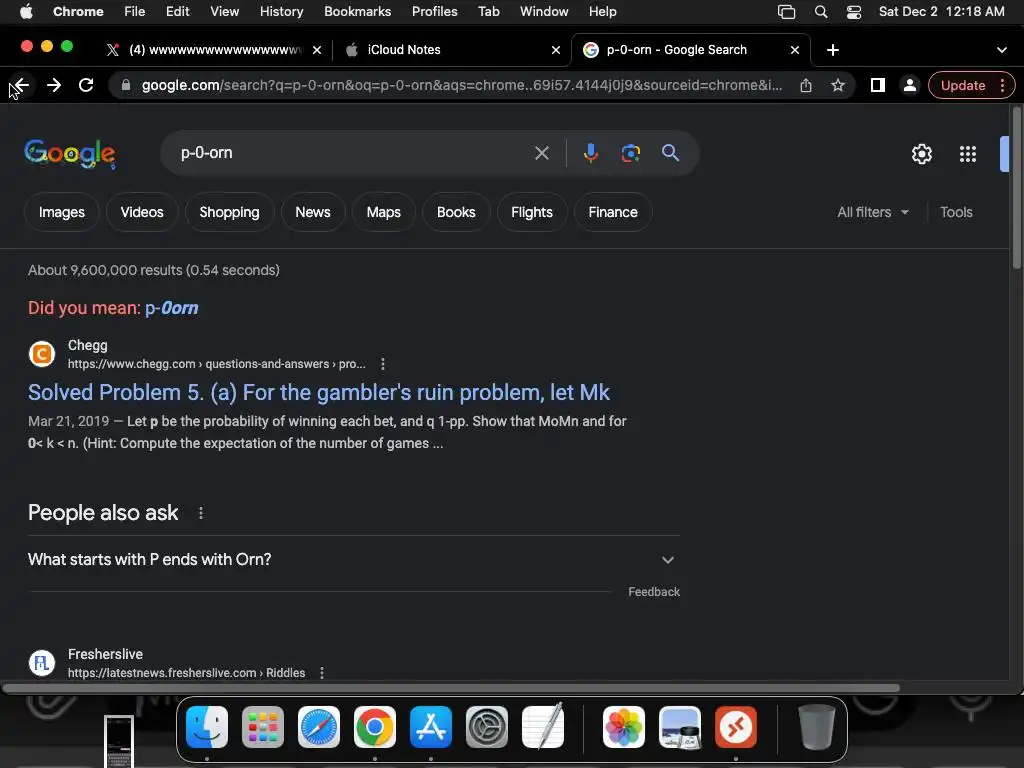Open System Settings from the Dock
This screenshot has height=768, width=1024.
[x=487, y=727]
